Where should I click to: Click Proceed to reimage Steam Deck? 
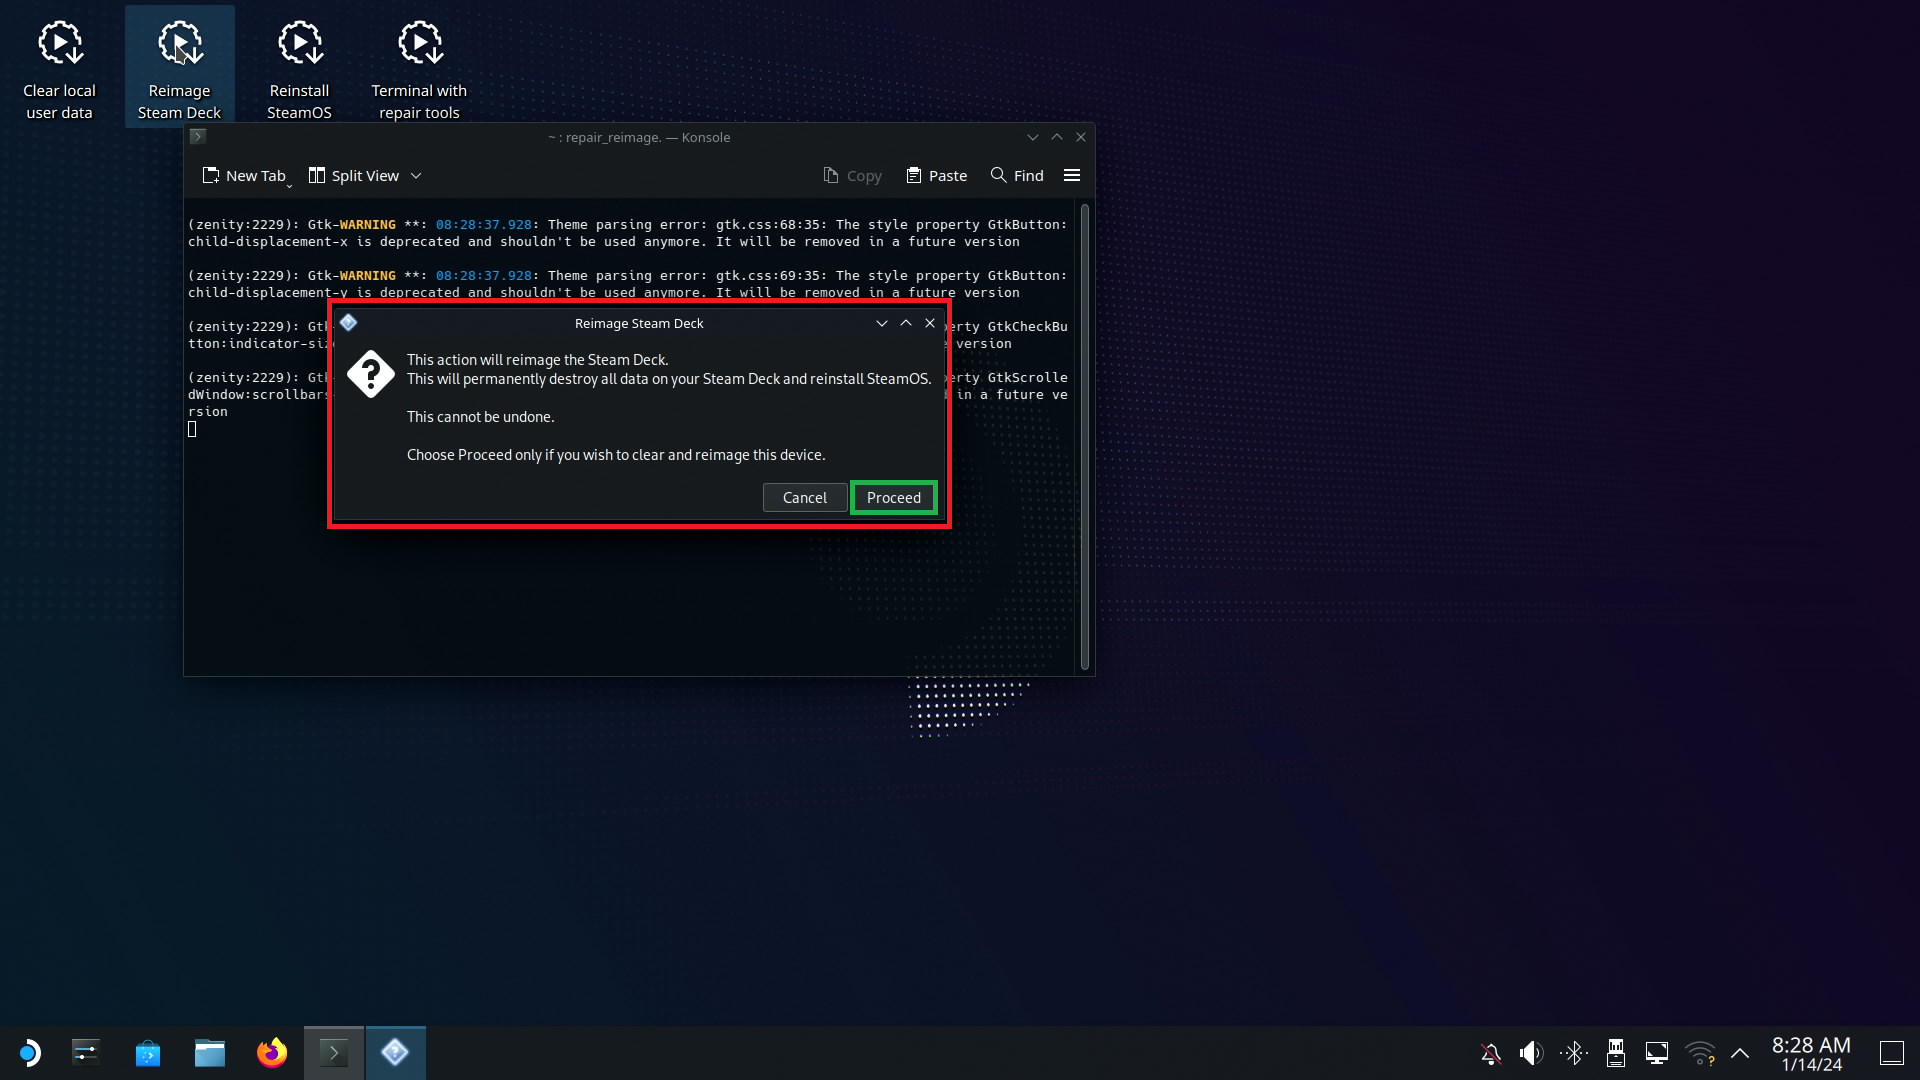(893, 497)
